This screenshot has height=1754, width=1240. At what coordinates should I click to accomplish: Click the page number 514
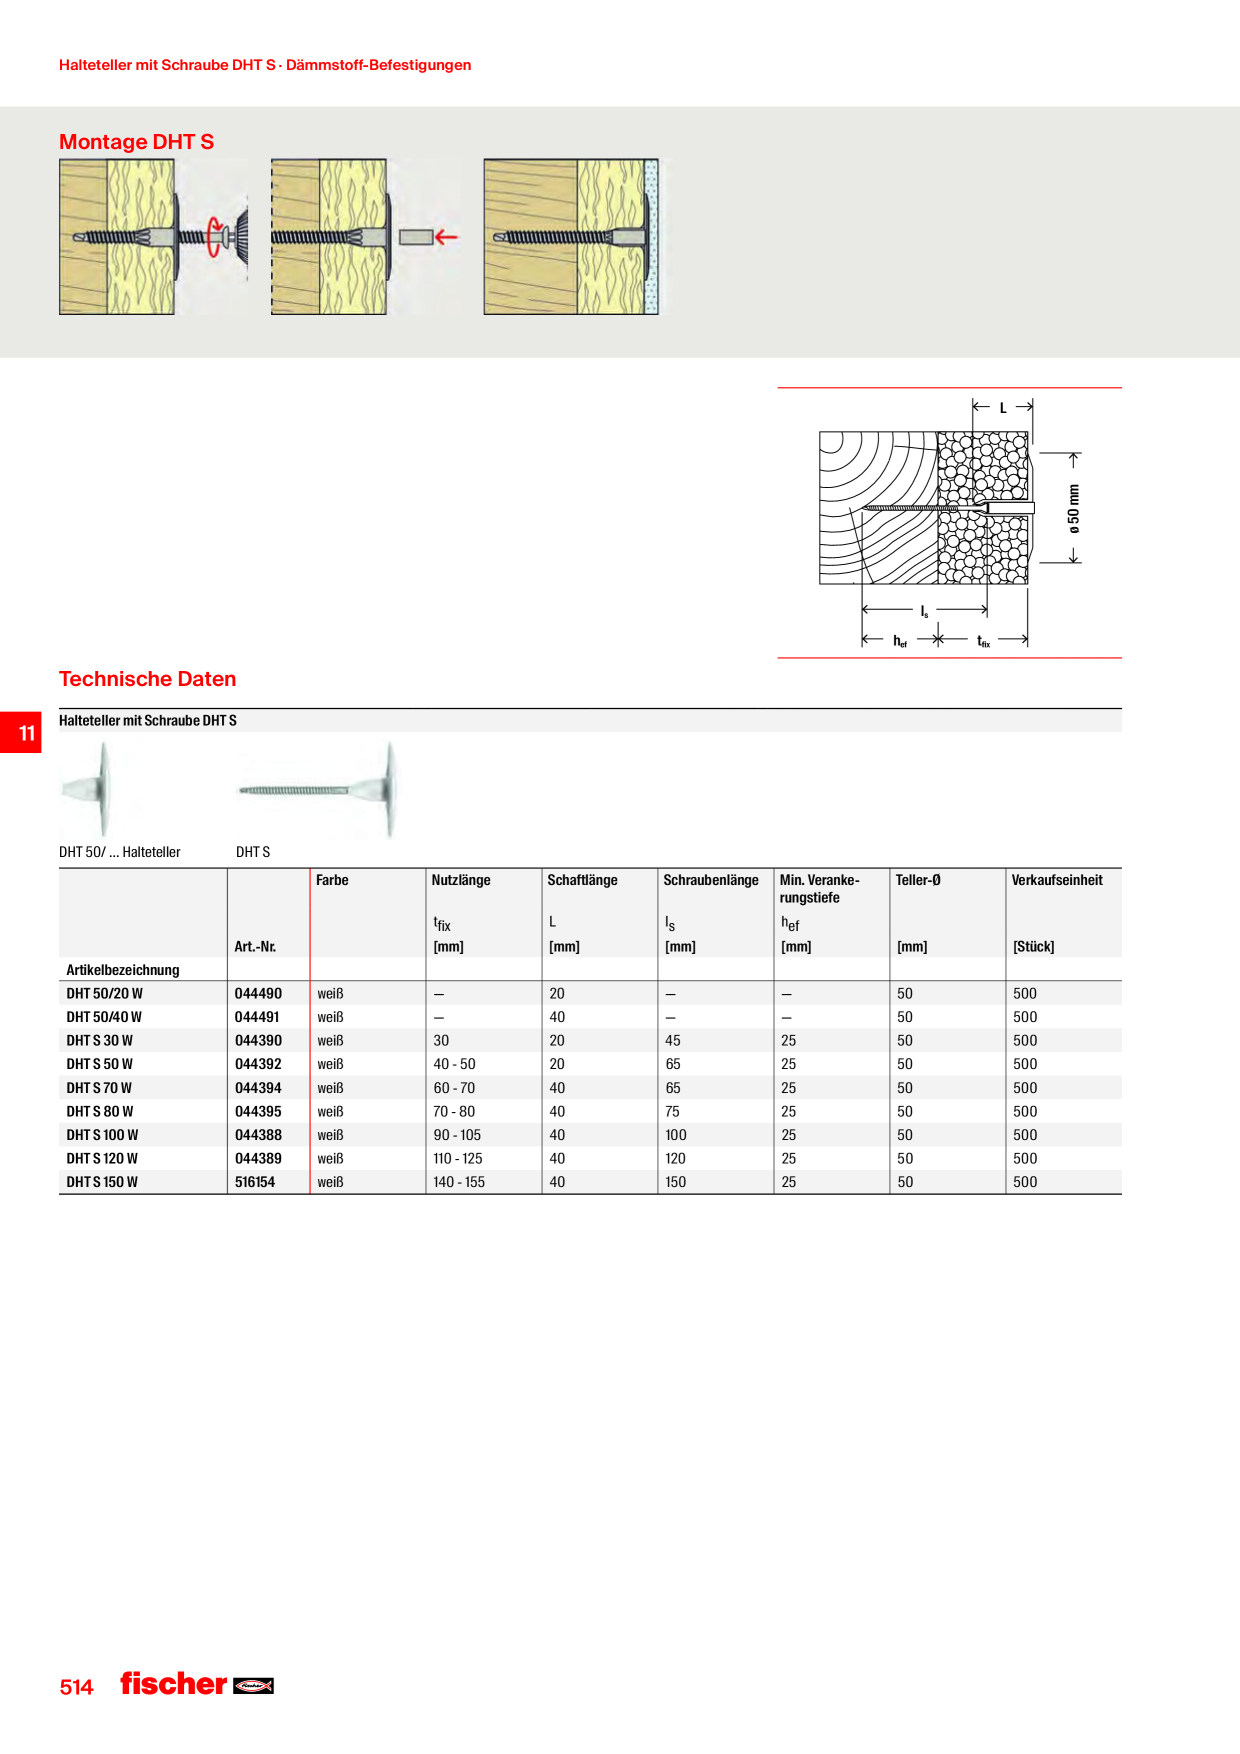pos(76,1687)
